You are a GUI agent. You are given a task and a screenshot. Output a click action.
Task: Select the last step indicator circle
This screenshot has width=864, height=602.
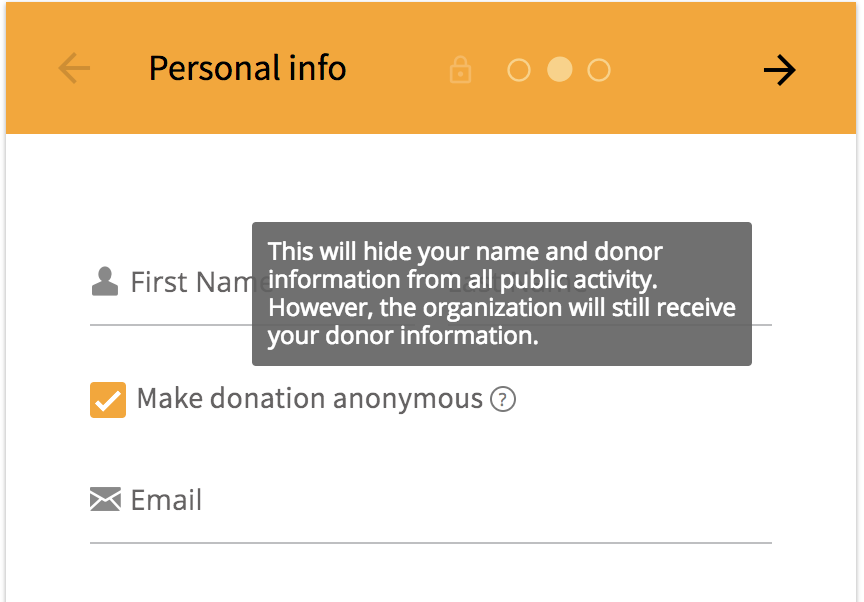[599, 70]
